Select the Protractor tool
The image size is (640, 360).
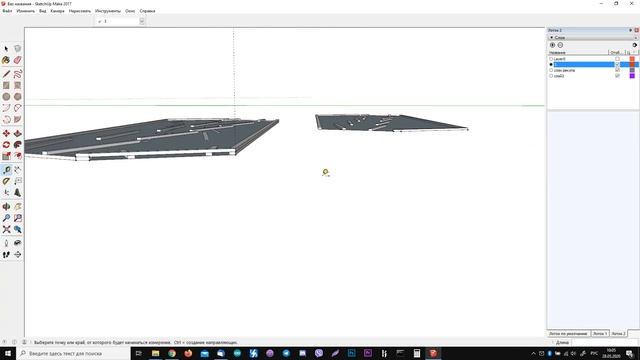[6, 181]
